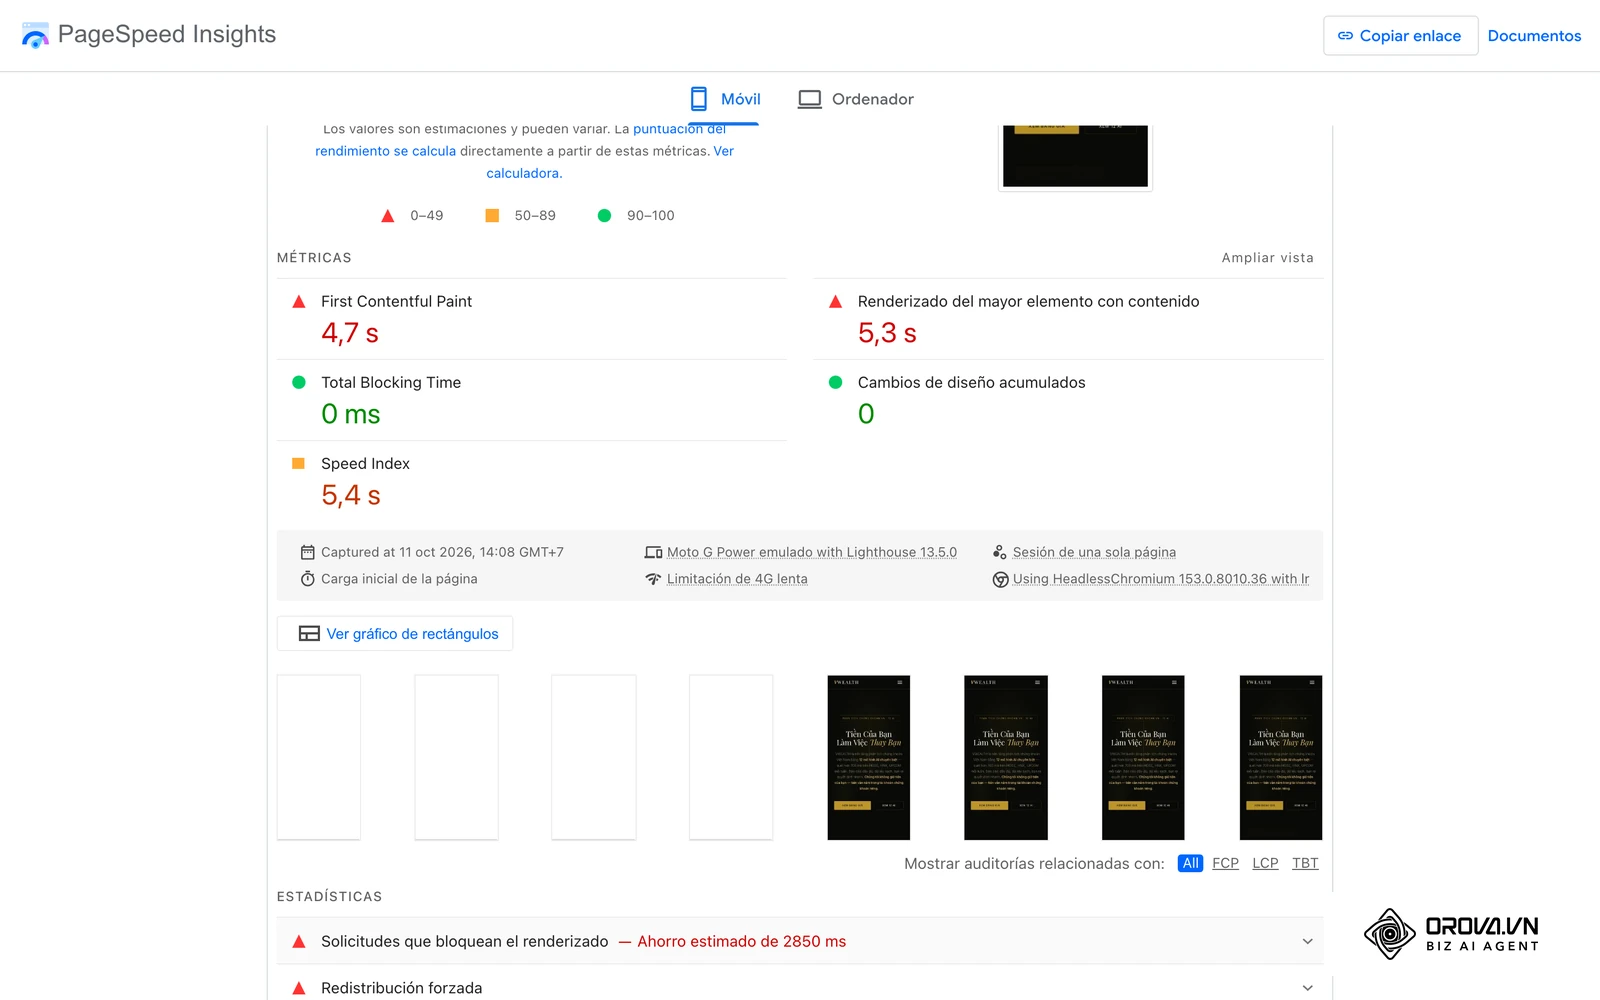Screen dimensions: 1600x1000
Task: Click Moto G Power emulado with Lighthouse text
Action: [x=812, y=552]
